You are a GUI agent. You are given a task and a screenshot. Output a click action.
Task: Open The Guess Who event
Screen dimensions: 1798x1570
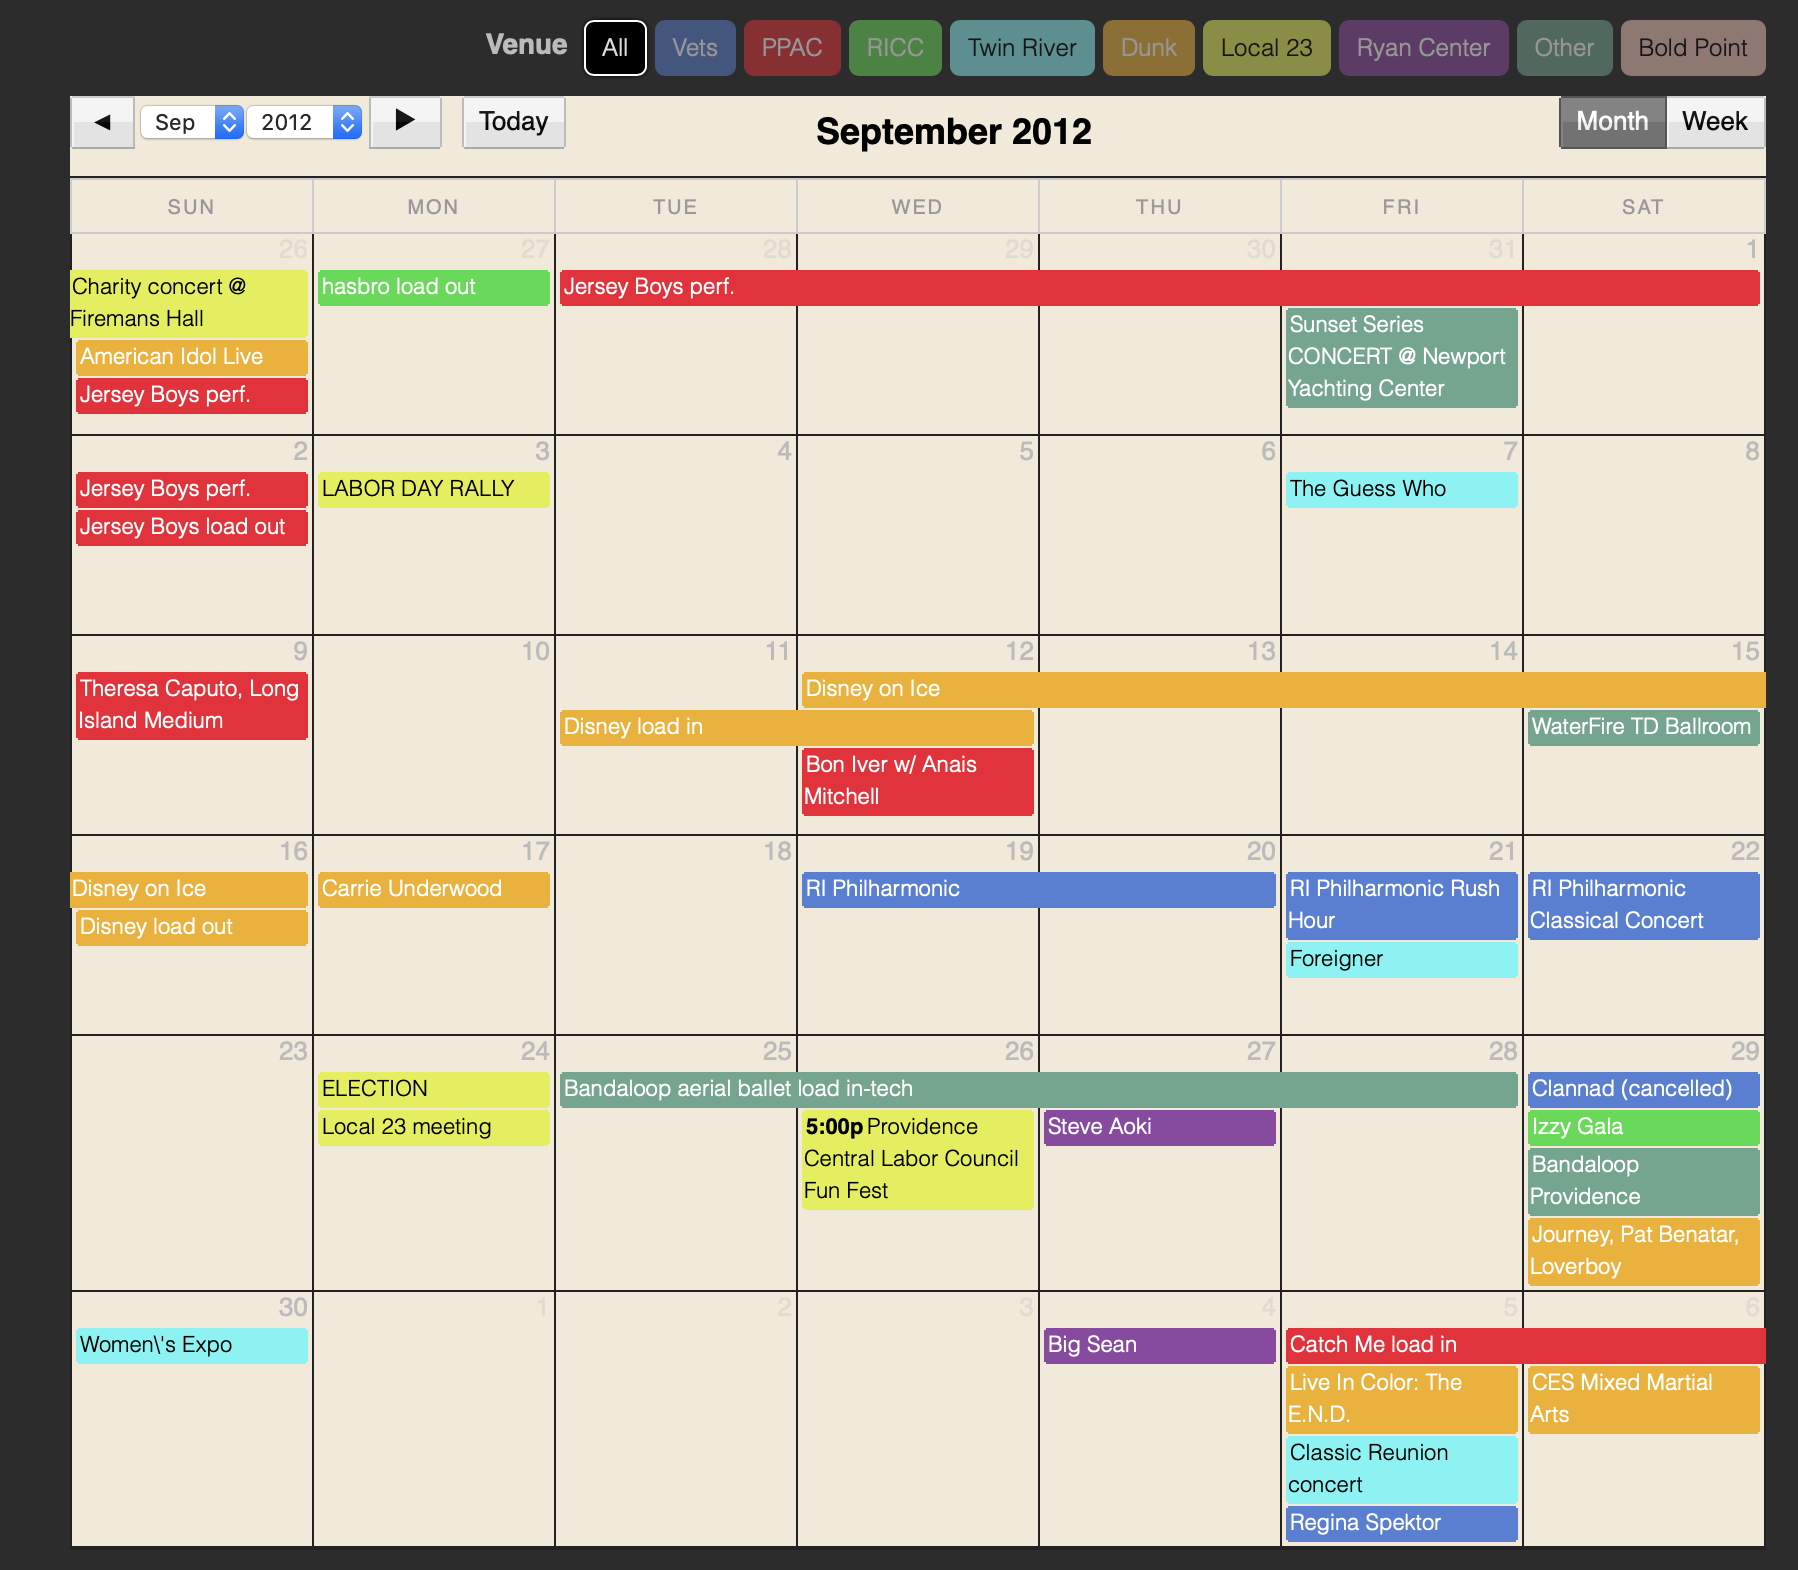pyautogui.click(x=1401, y=489)
